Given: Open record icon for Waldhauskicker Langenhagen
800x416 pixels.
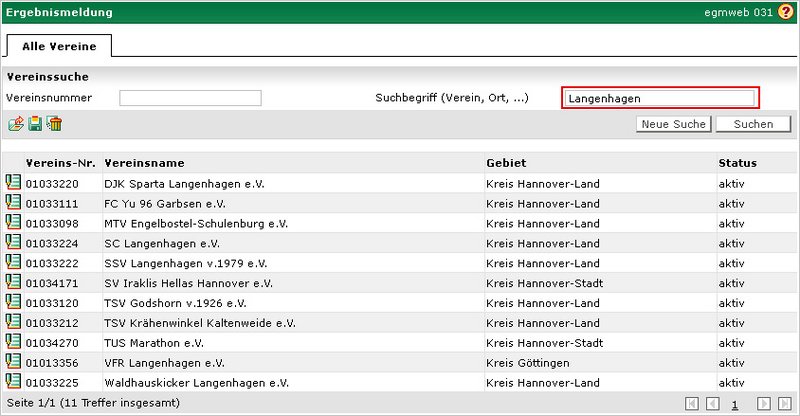Looking at the screenshot, I should pyautogui.click(x=13, y=381).
